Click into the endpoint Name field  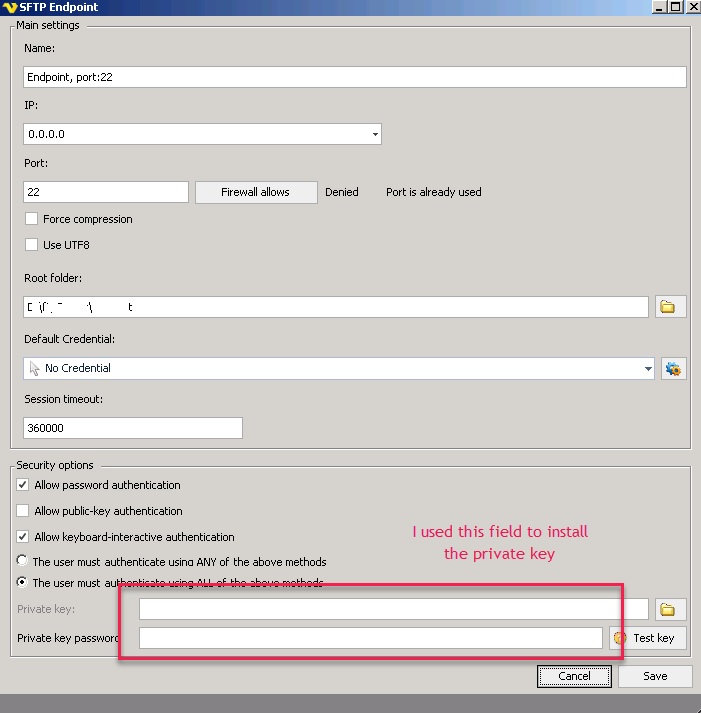tap(354, 77)
